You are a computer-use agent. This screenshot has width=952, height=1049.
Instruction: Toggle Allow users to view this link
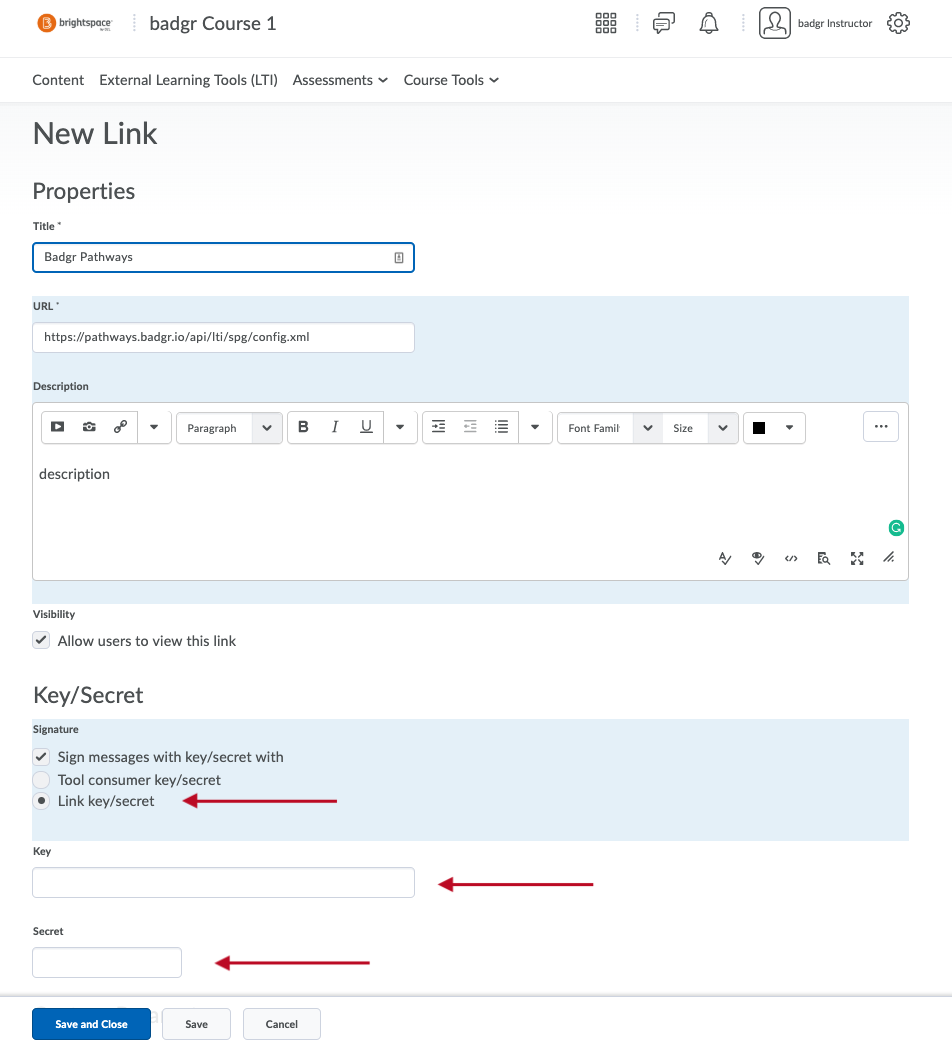tap(41, 640)
